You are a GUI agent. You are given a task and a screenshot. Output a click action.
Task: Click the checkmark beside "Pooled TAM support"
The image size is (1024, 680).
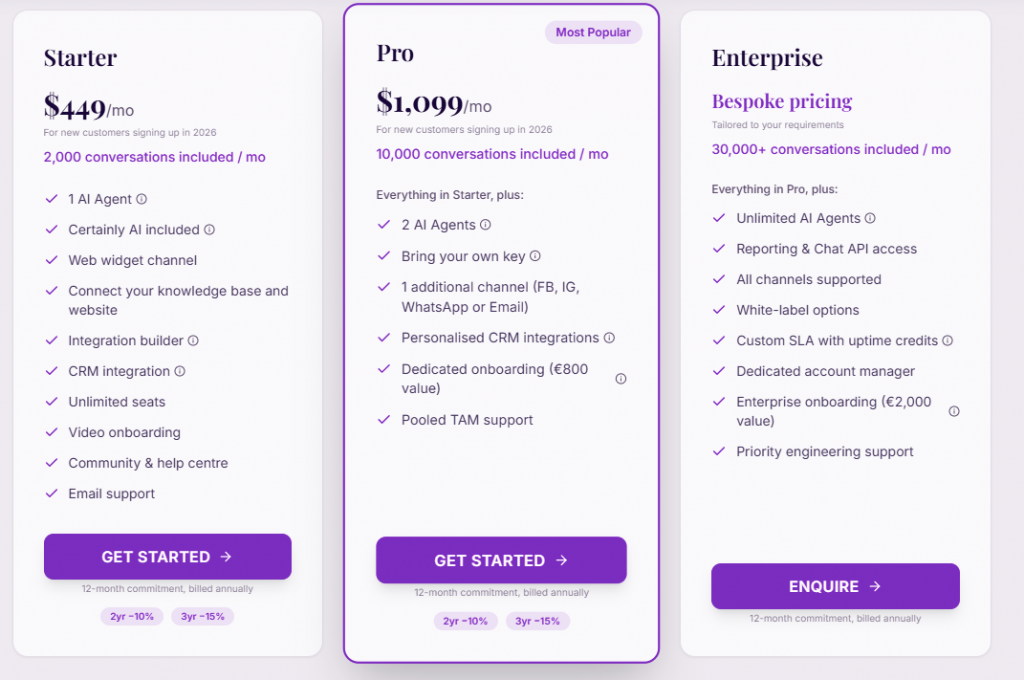pyautogui.click(x=384, y=420)
